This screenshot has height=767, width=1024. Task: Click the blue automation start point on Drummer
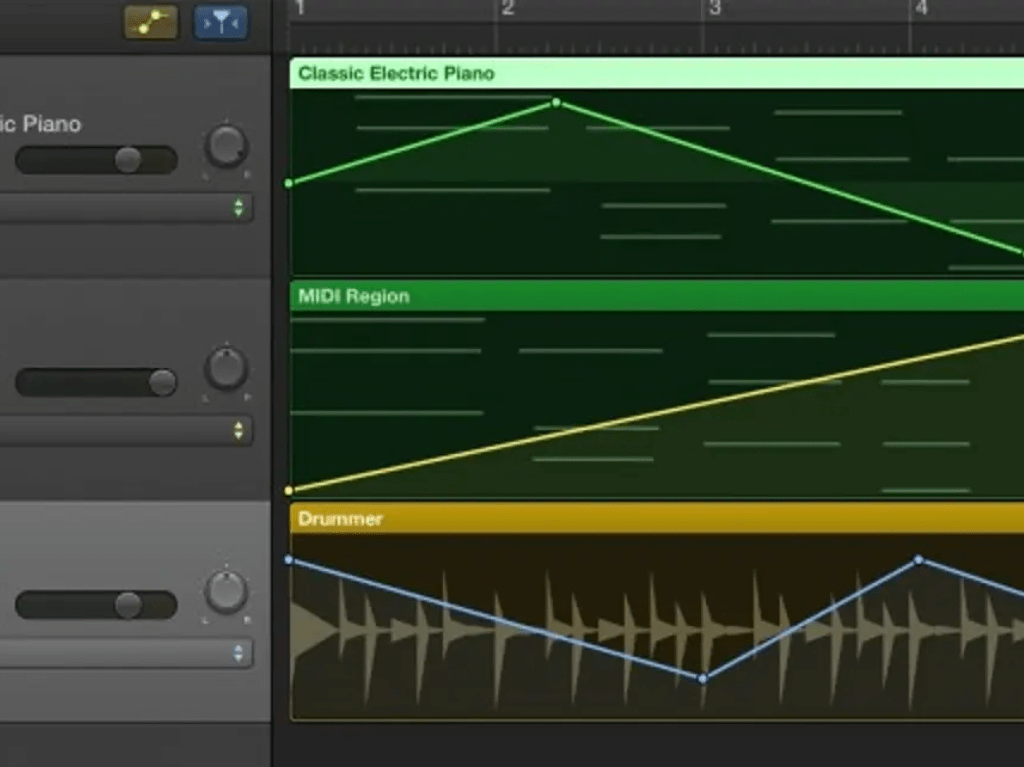pos(289,560)
